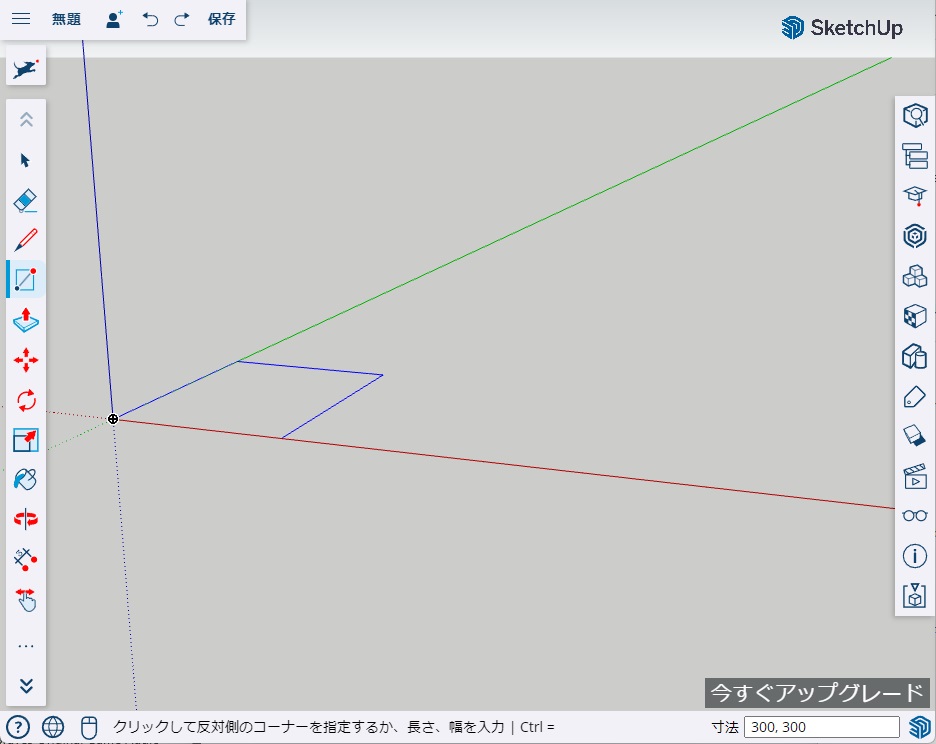Select the Eraser tool in left toolbar
This screenshot has height=744, width=936.
26,200
